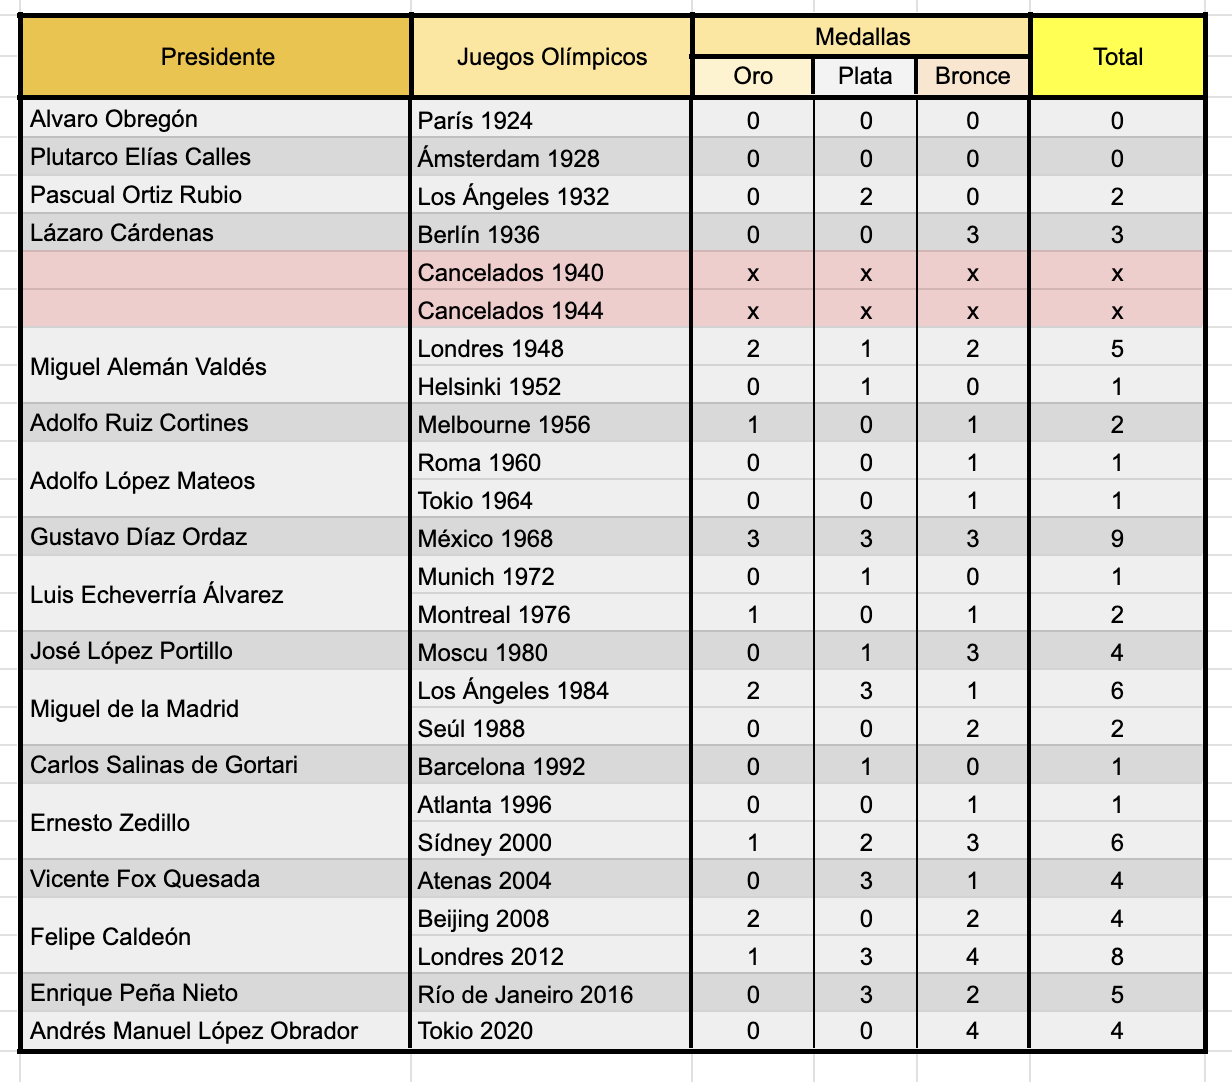1232x1082 pixels.
Task: Select the Barcelona 1992 cell
Action: (x=551, y=766)
